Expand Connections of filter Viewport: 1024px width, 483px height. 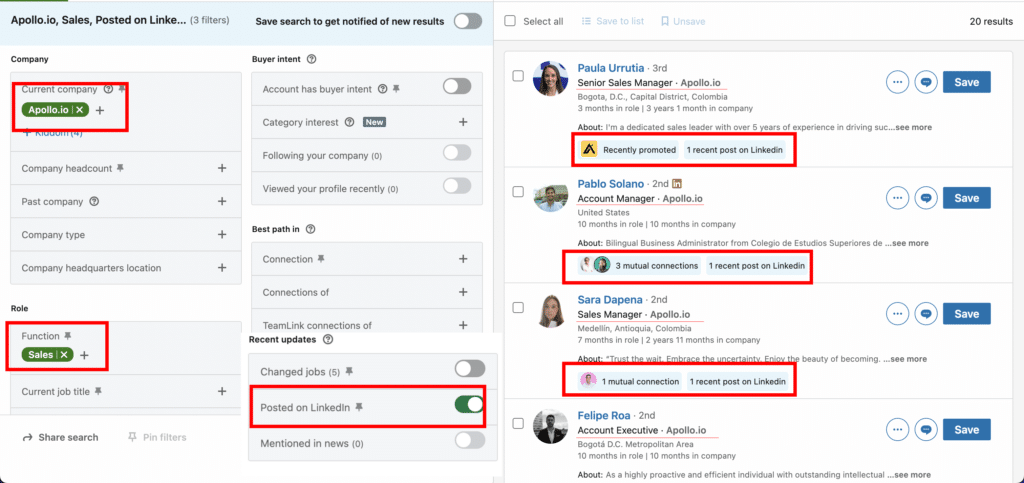463,292
